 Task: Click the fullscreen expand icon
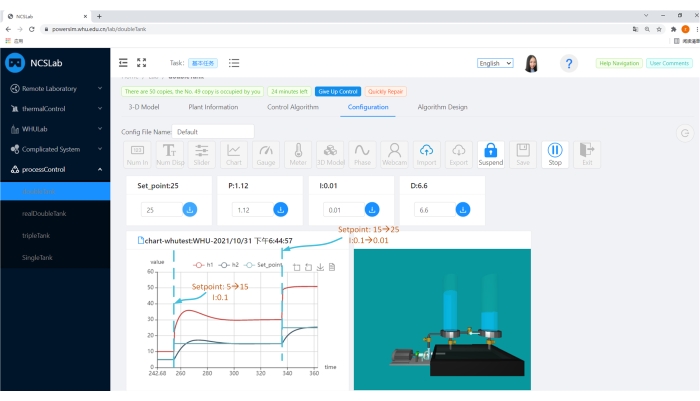[x=141, y=63]
